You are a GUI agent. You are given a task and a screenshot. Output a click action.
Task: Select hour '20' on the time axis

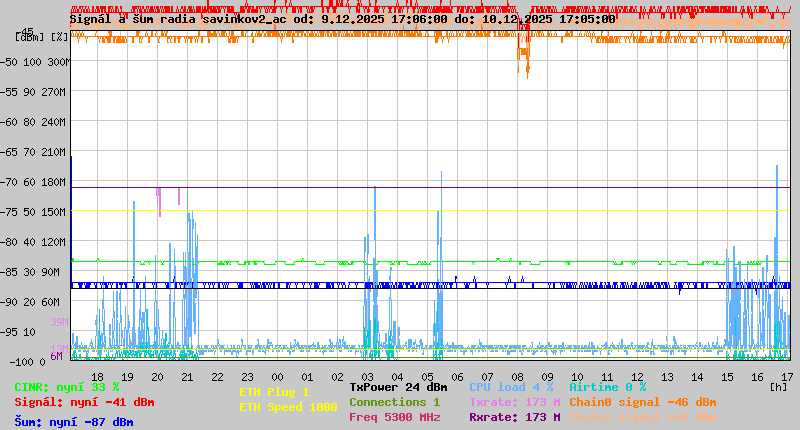[x=157, y=377]
